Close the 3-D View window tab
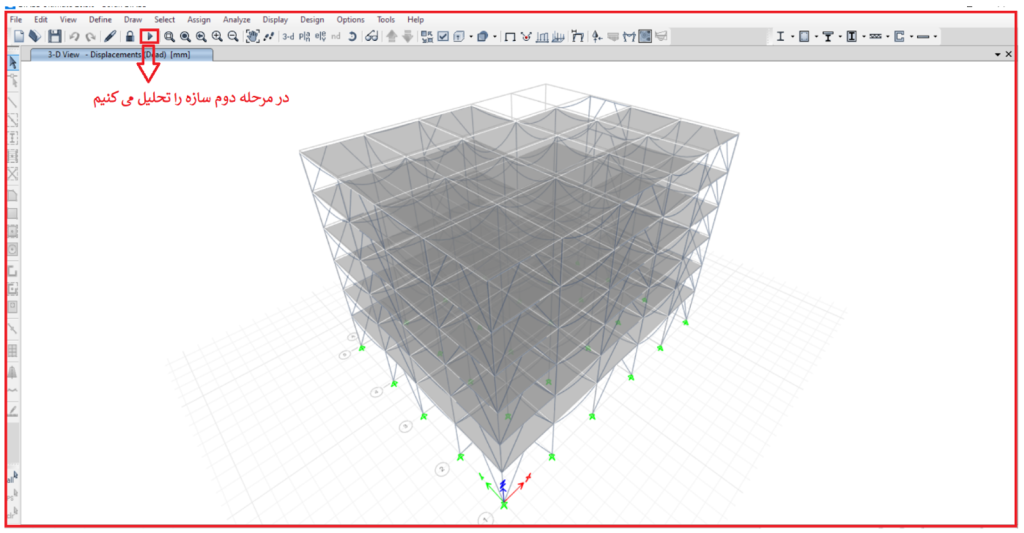The image size is (1024, 533). click(x=1008, y=54)
